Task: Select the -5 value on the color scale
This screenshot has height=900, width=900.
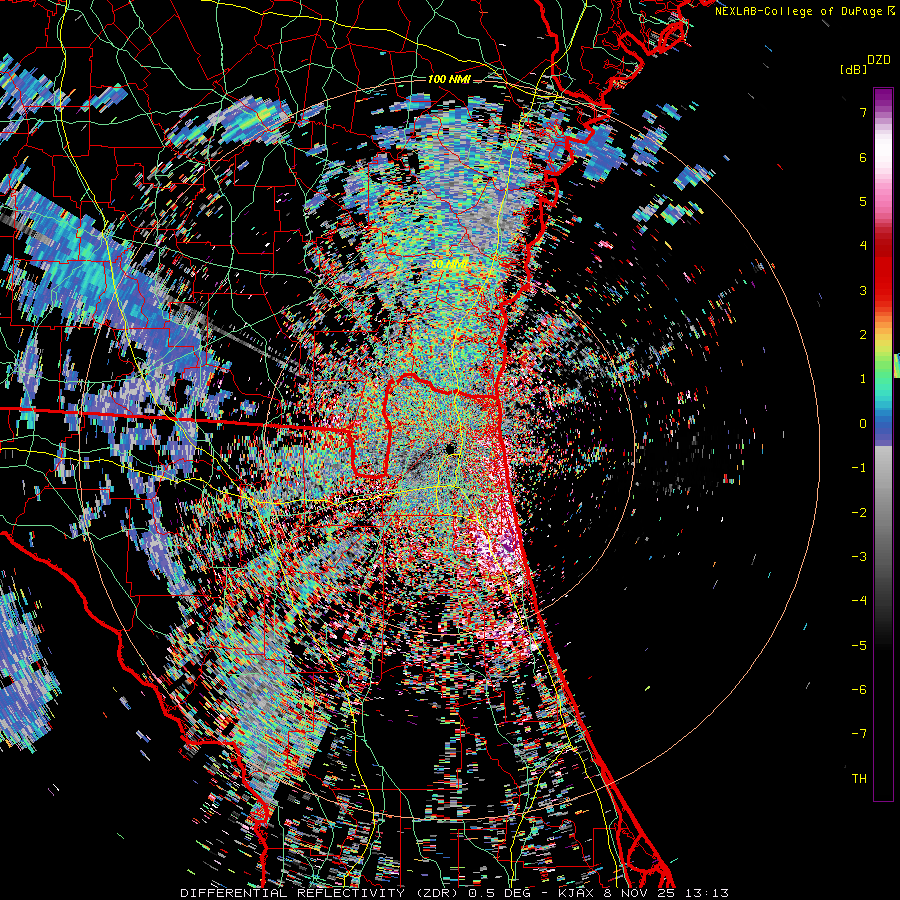Action: pyautogui.click(x=859, y=645)
